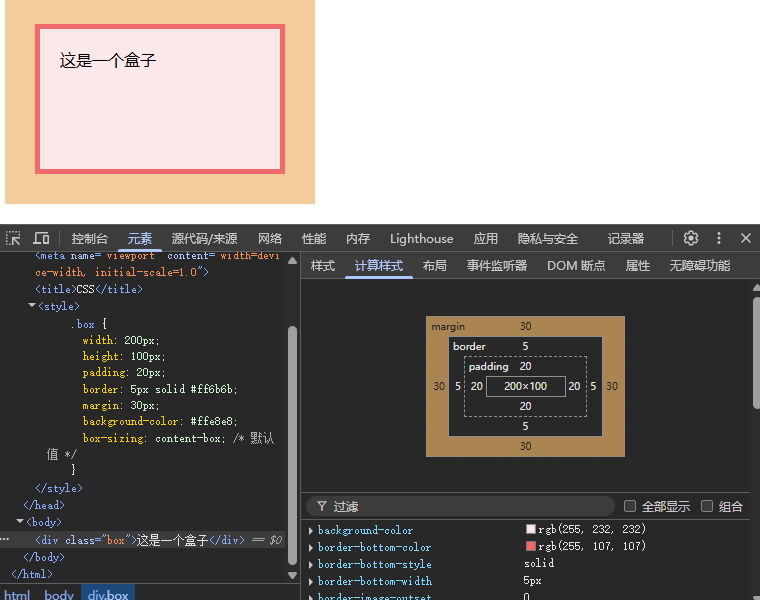Collapse the <style> node in the DOM tree

click(32, 306)
